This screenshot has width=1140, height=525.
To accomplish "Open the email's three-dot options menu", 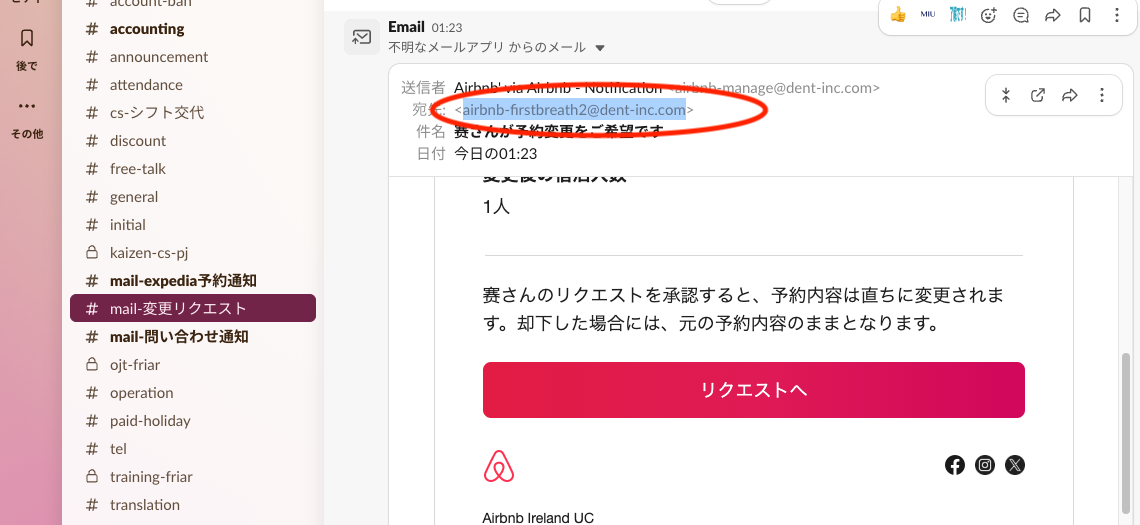I will tap(1102, 95).
